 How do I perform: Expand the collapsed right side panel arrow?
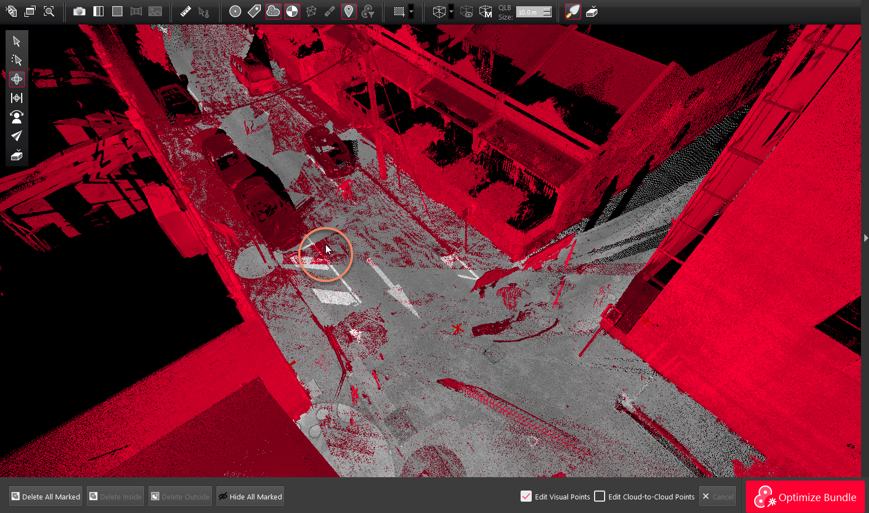pos(865,238)
